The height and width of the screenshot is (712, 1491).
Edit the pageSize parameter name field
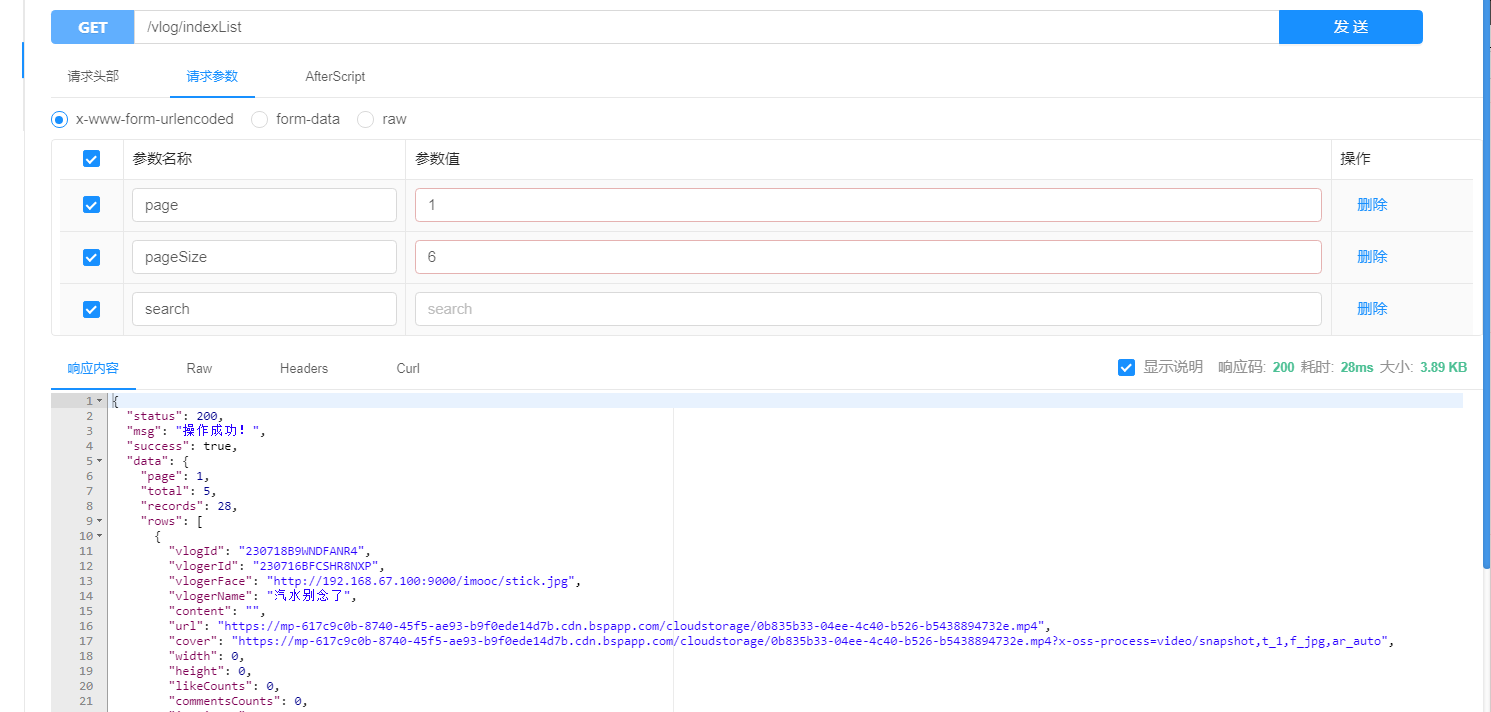pyautogui.click(x=264, y=257)
